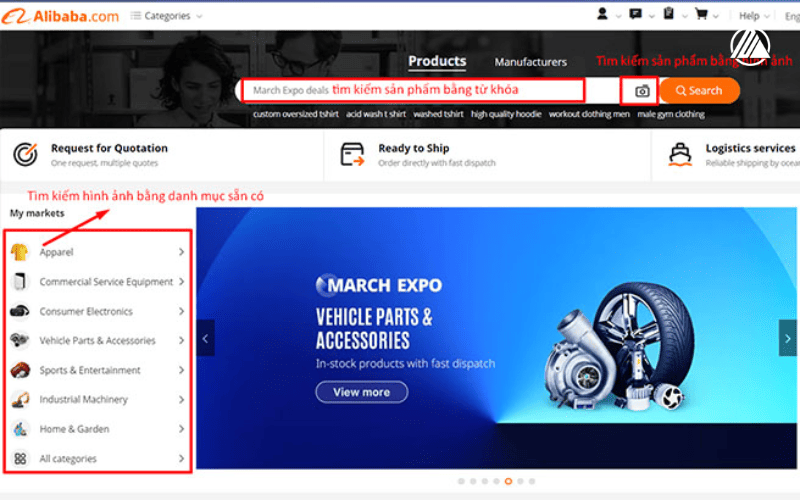Select suggestion 'acid wash t shirt'
Screen dimensions: 800x500
pyautogui.click(x=376, y=114)
